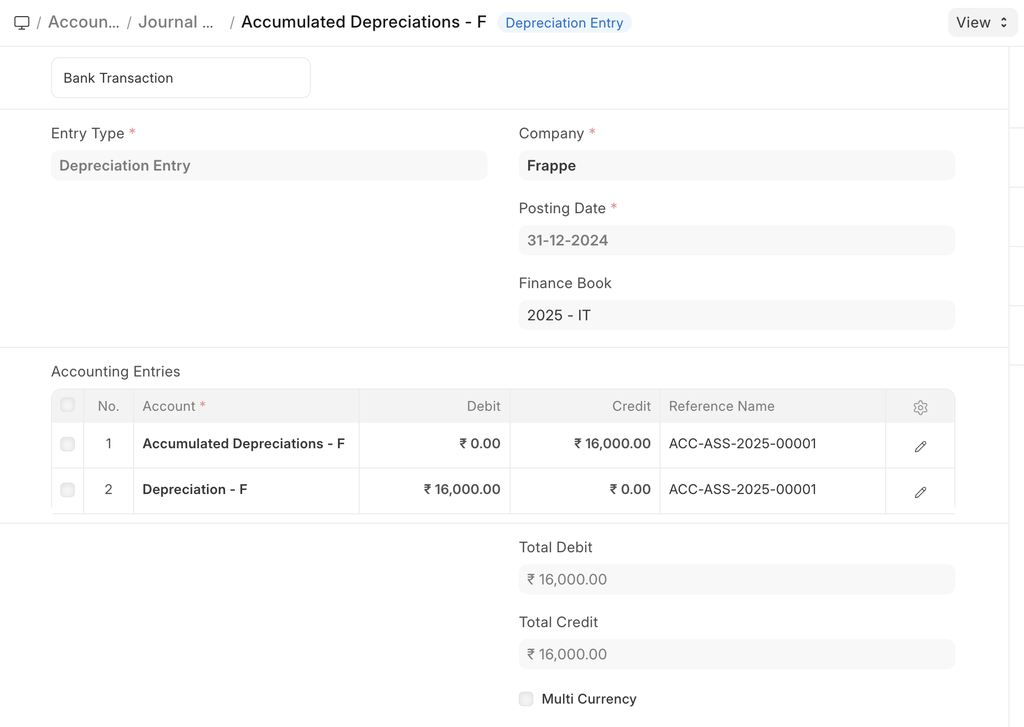Click the Depreciation Entry status badge
The width and height of the screenshot is (1024, 727).
click(x=564, y=23)
